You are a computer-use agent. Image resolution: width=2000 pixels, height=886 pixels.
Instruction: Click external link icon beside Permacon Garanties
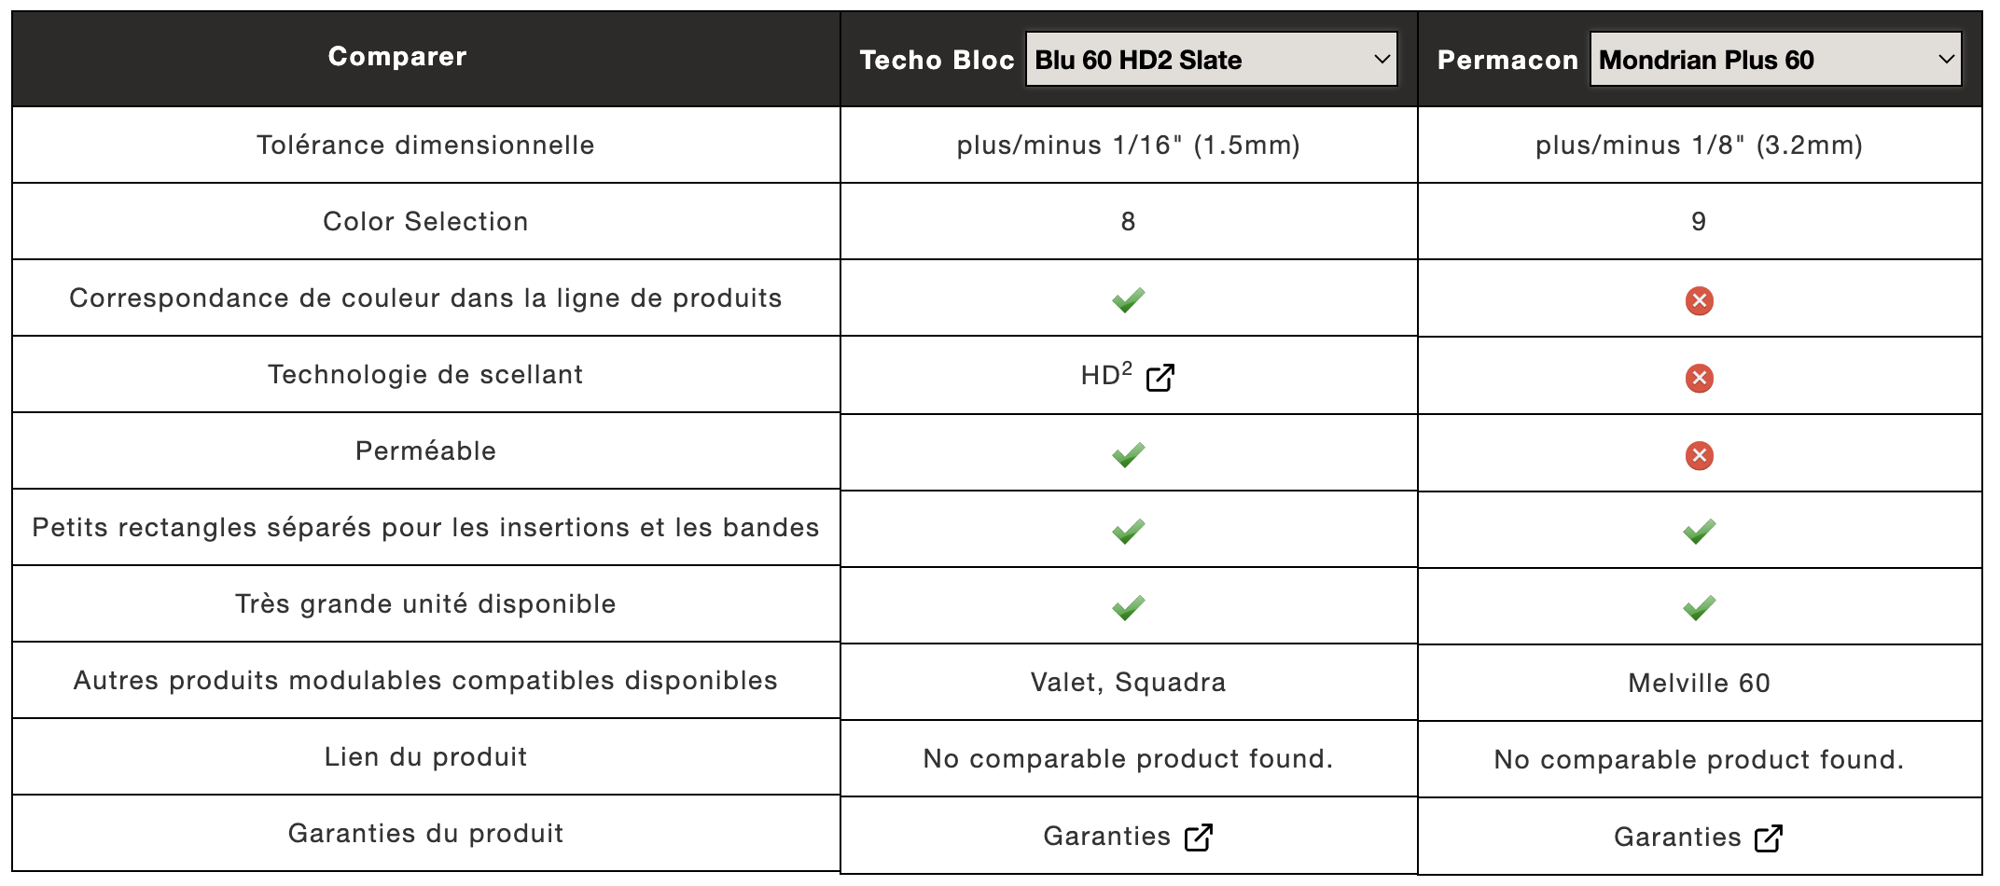(x=1769, y=838)
